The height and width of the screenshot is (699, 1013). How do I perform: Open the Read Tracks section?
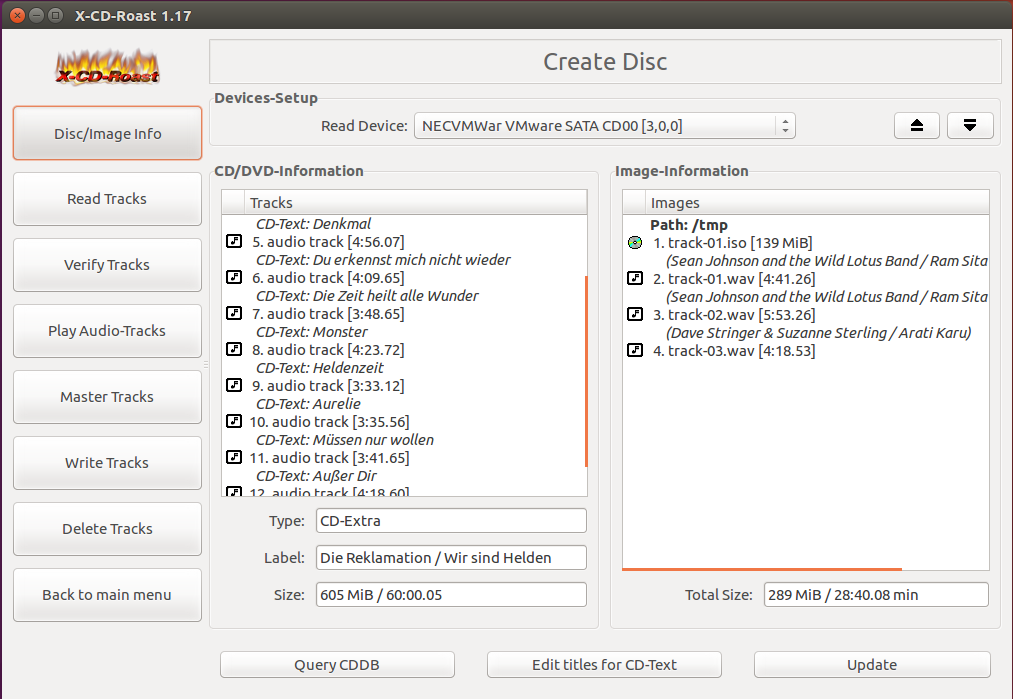(107, 199)
